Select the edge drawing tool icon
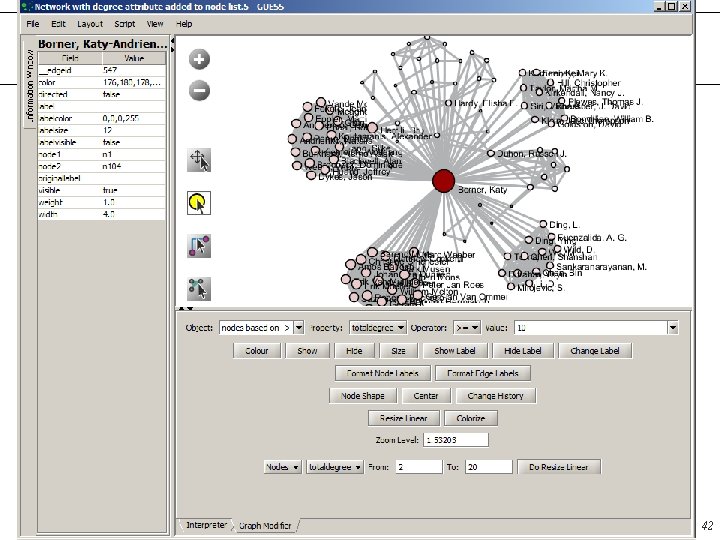The height and width of the screenshot is (540, 720). (199, 246)
